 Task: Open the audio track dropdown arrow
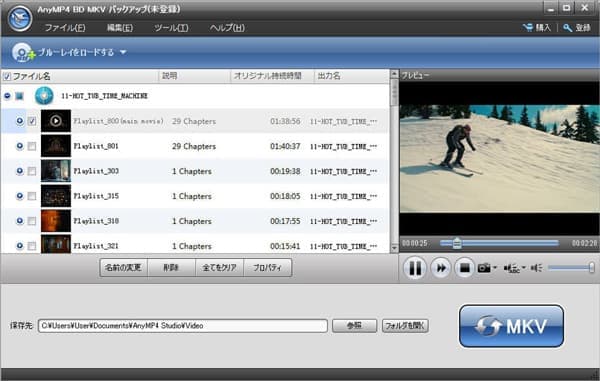point(524,267)
